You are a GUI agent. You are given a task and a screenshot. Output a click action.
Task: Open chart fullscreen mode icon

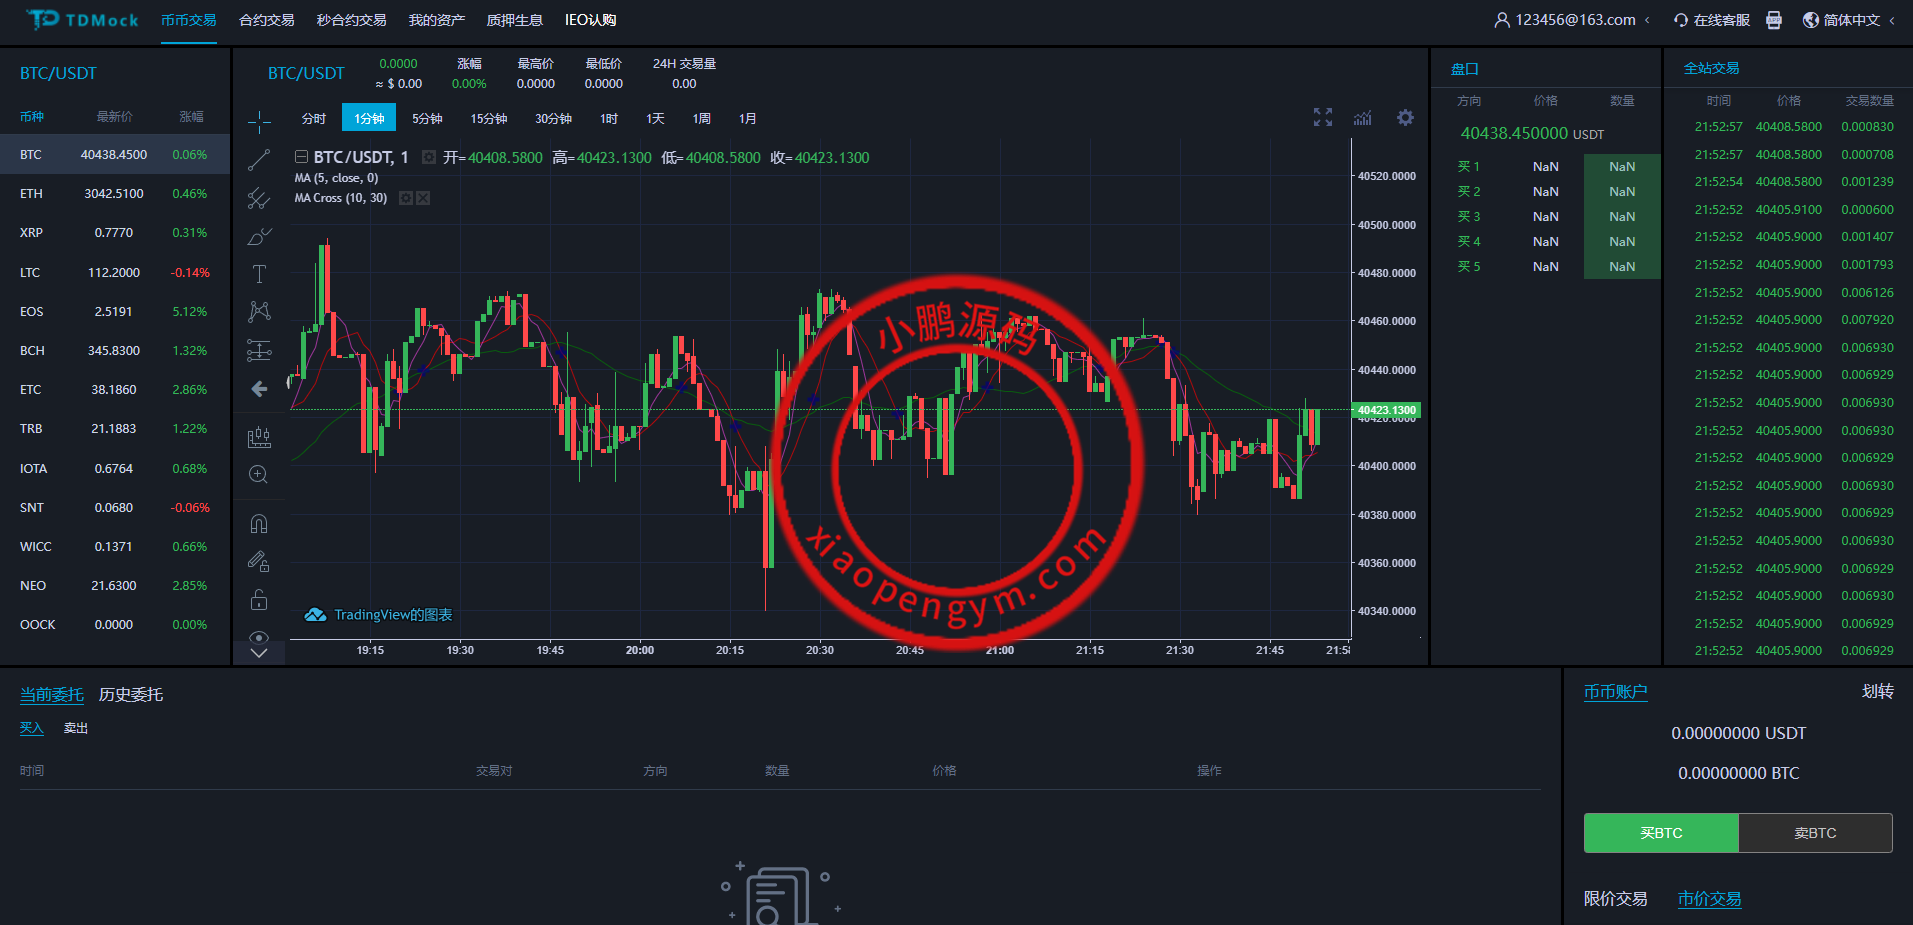point(1323,118)
